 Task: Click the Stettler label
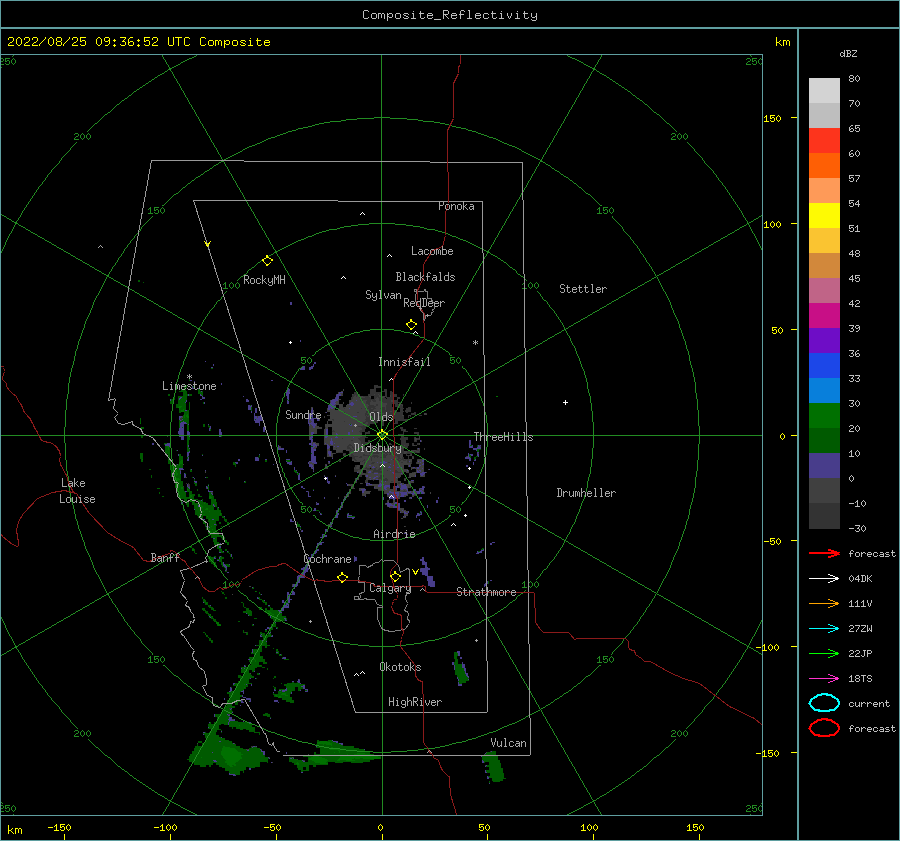tap(583, 289)
